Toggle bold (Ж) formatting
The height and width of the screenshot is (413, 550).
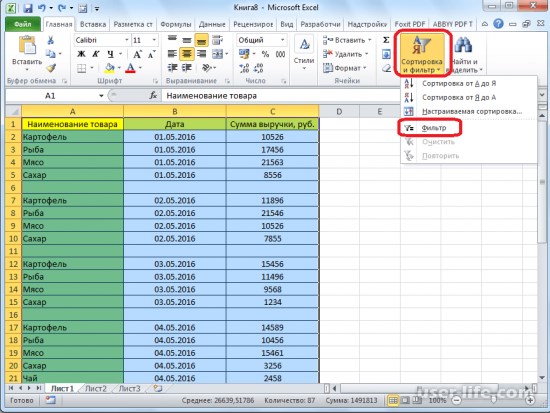(81, 54)
